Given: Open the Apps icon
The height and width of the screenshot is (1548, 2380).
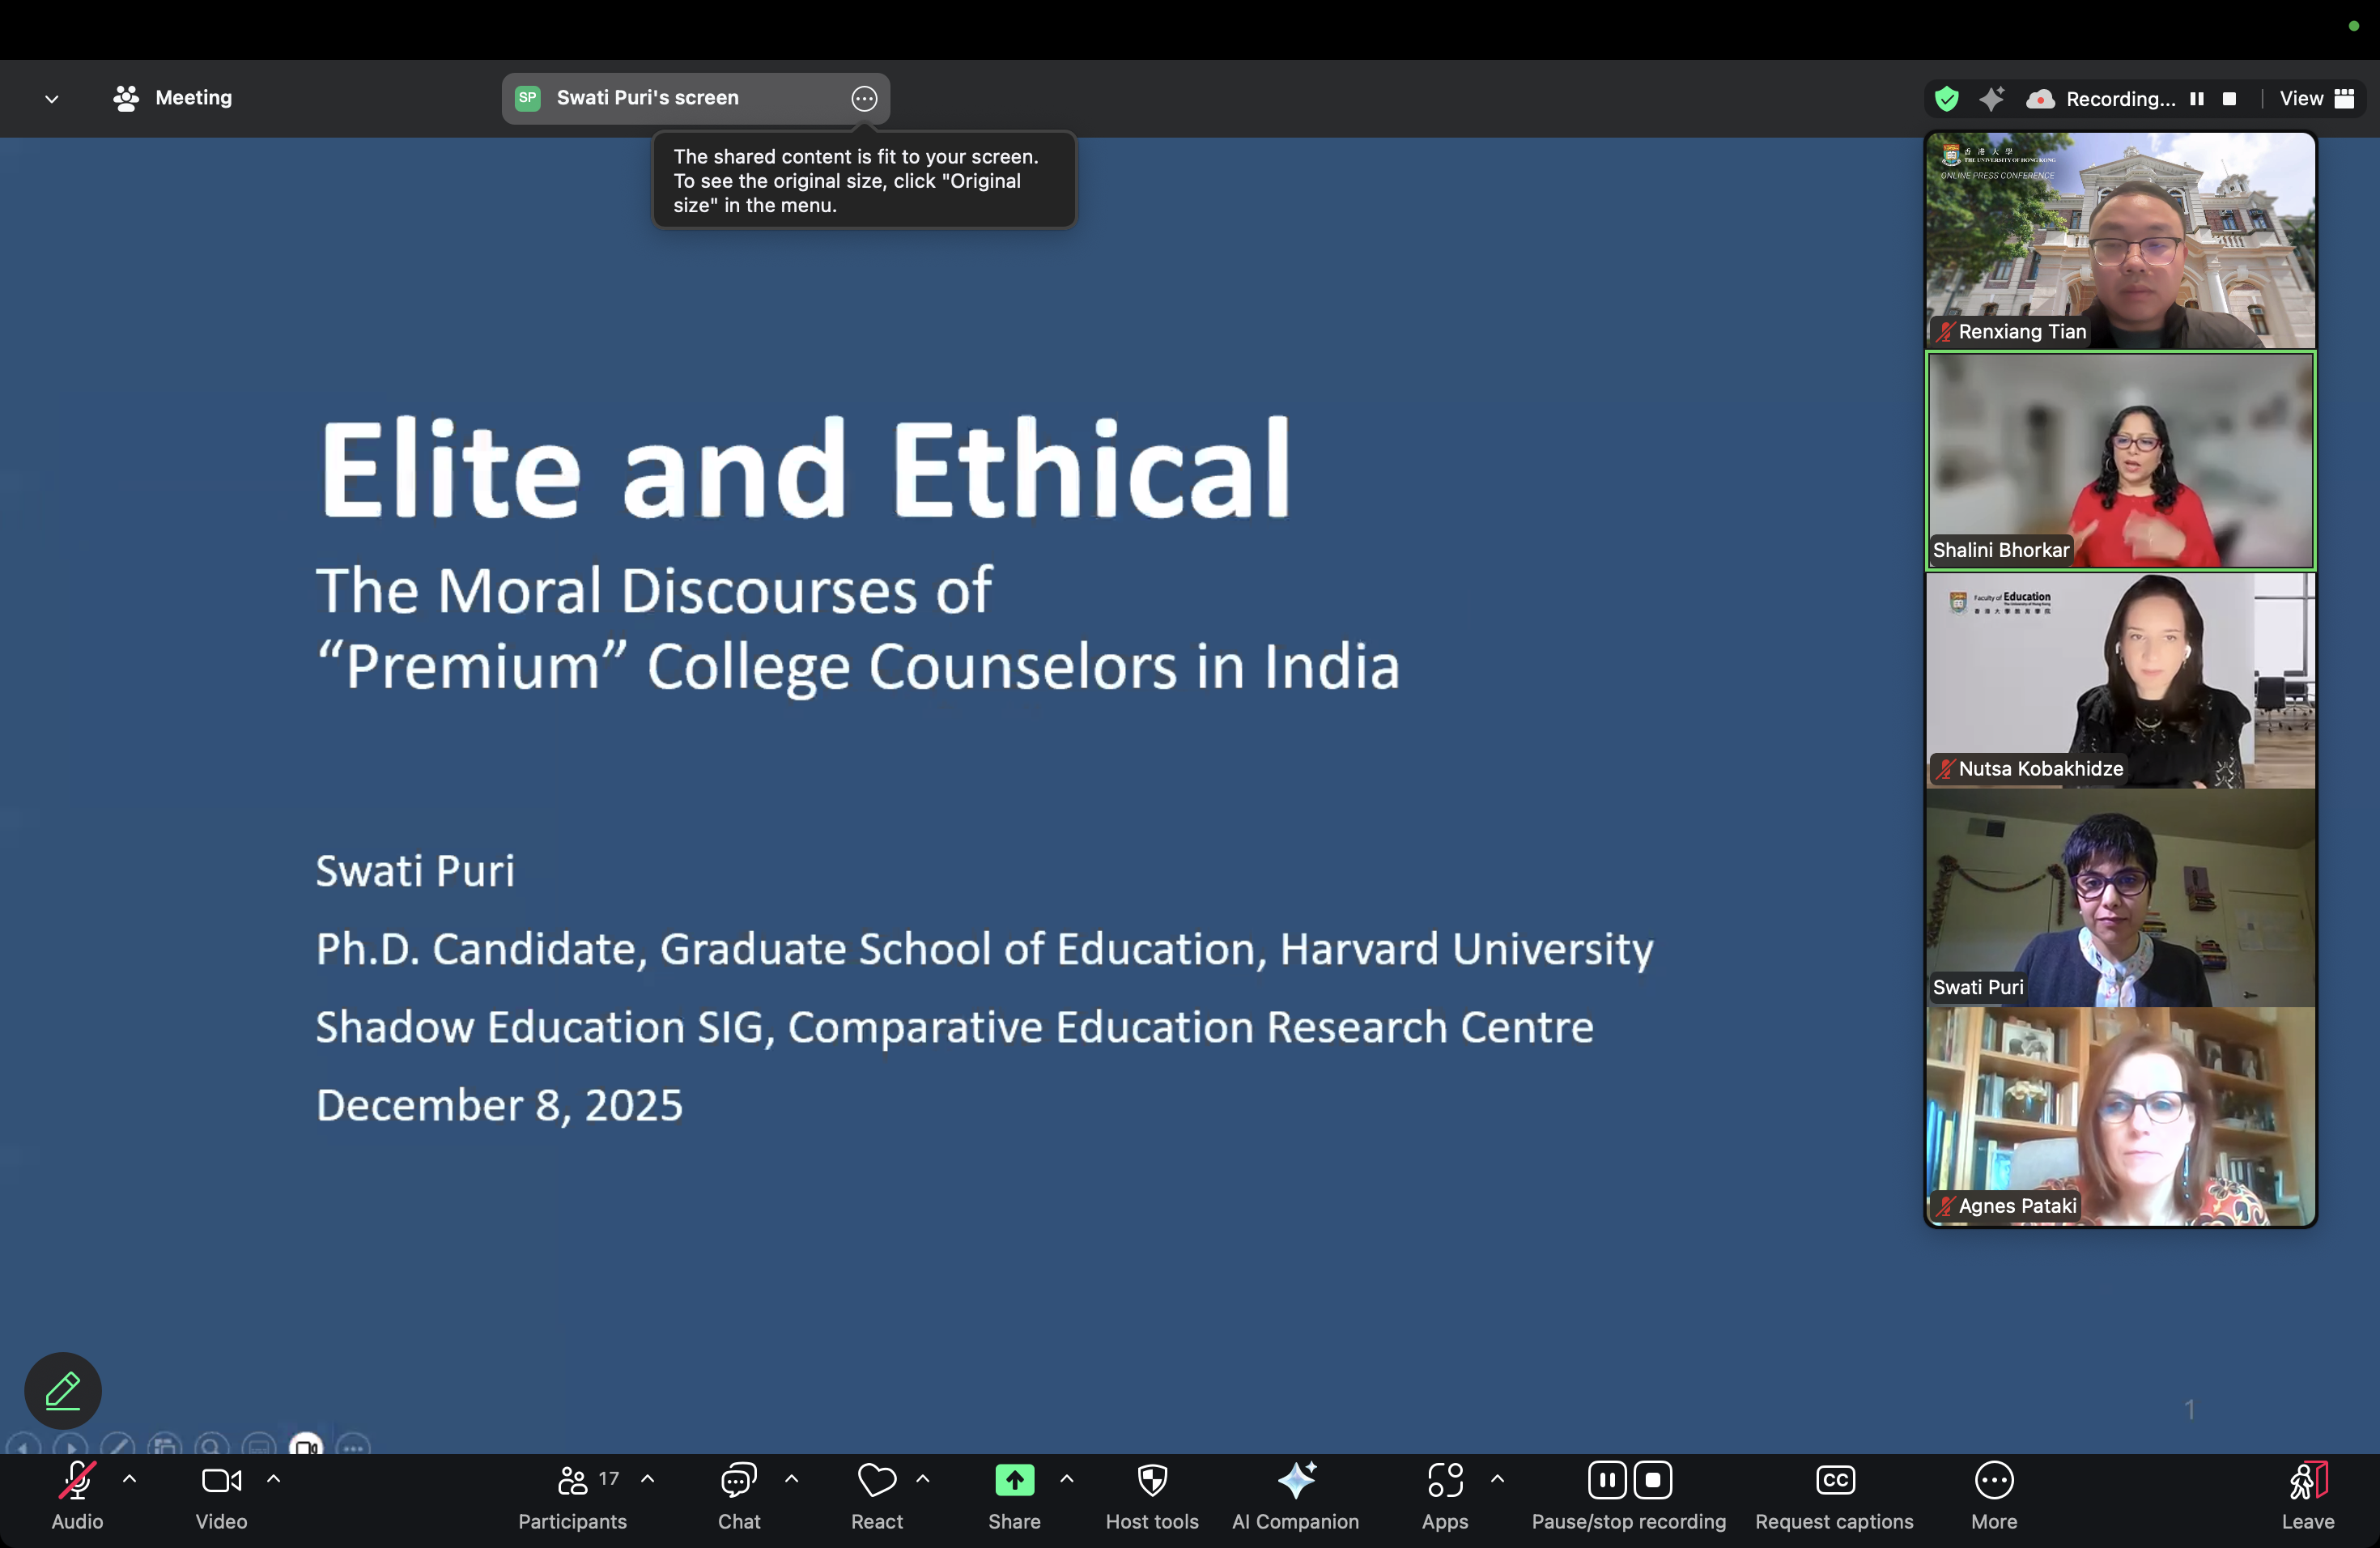Looking at the screenshot, I should (x=1444, y=1480).
